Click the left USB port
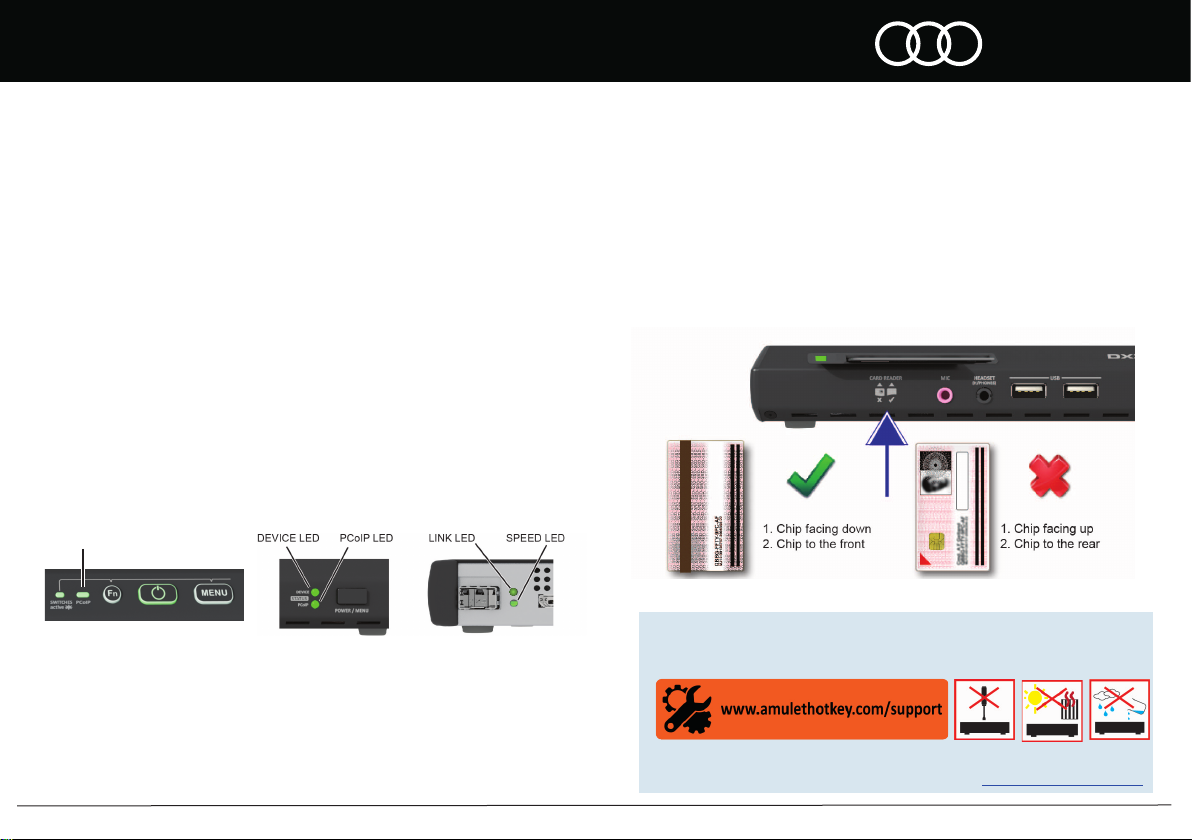The width and height of the screenshot is (1192, 840). (x=1028, y=391)
